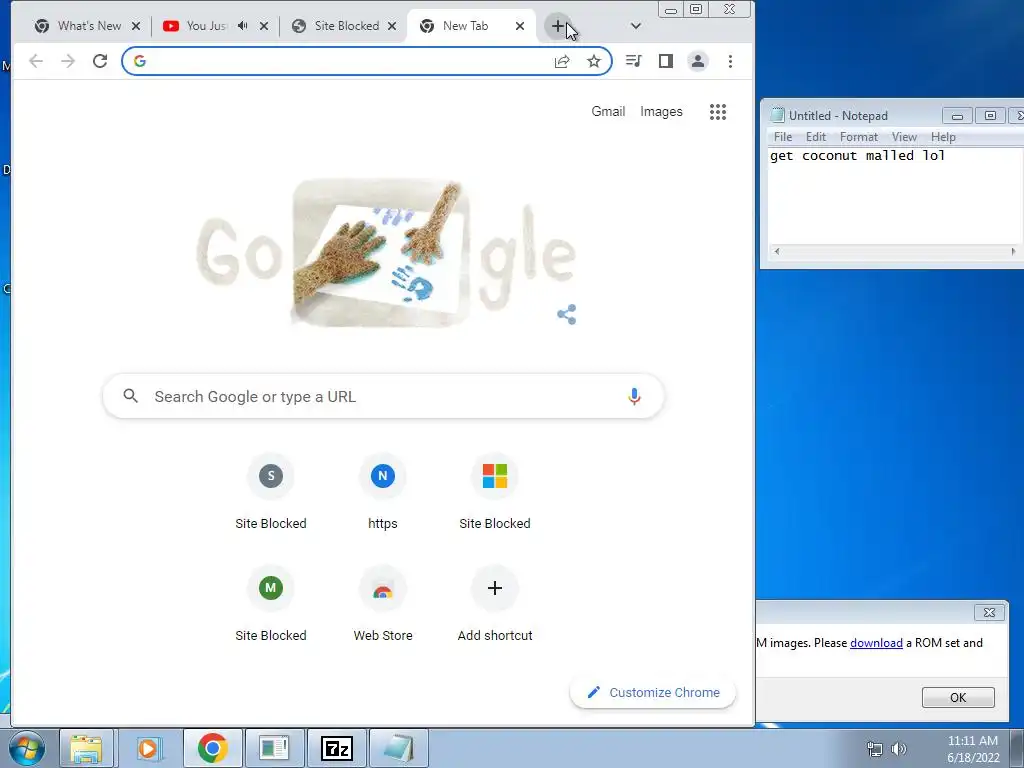Open the Notepad taskbar icon
The height and width of the screenshot is (768, 1024).
coord(399,748)
